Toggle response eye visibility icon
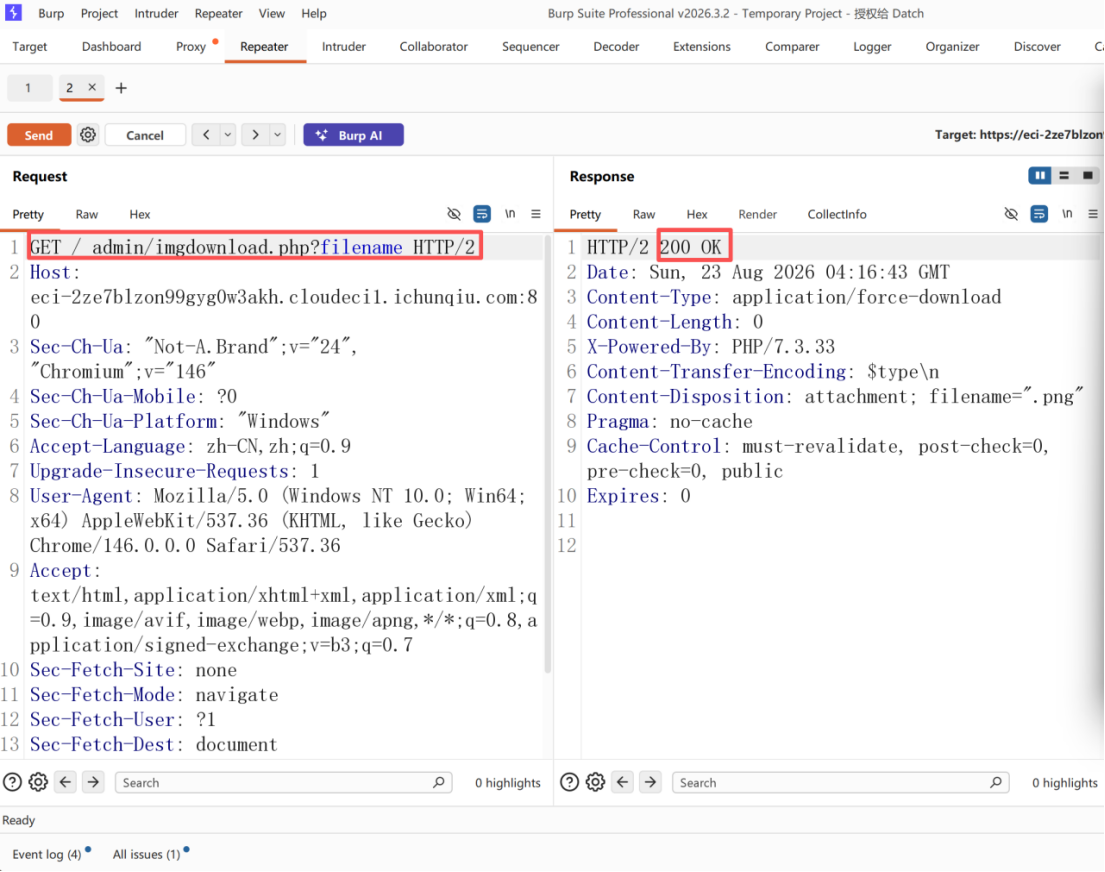The image size is (1105, 872). pos(1011,214)
